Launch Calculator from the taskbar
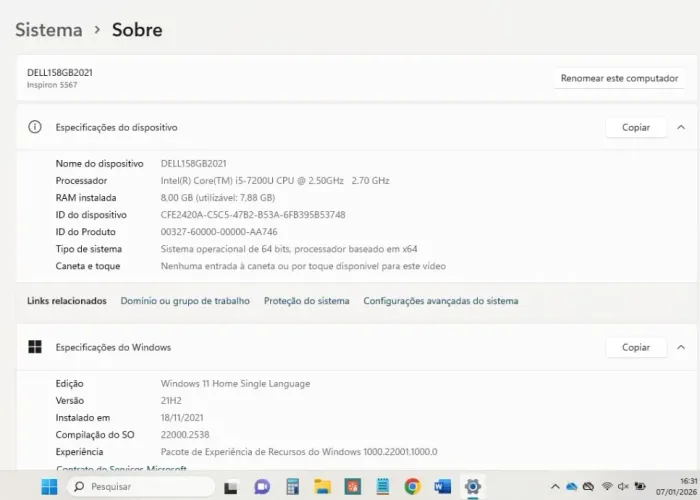700x500 pixels. [292, 487]
